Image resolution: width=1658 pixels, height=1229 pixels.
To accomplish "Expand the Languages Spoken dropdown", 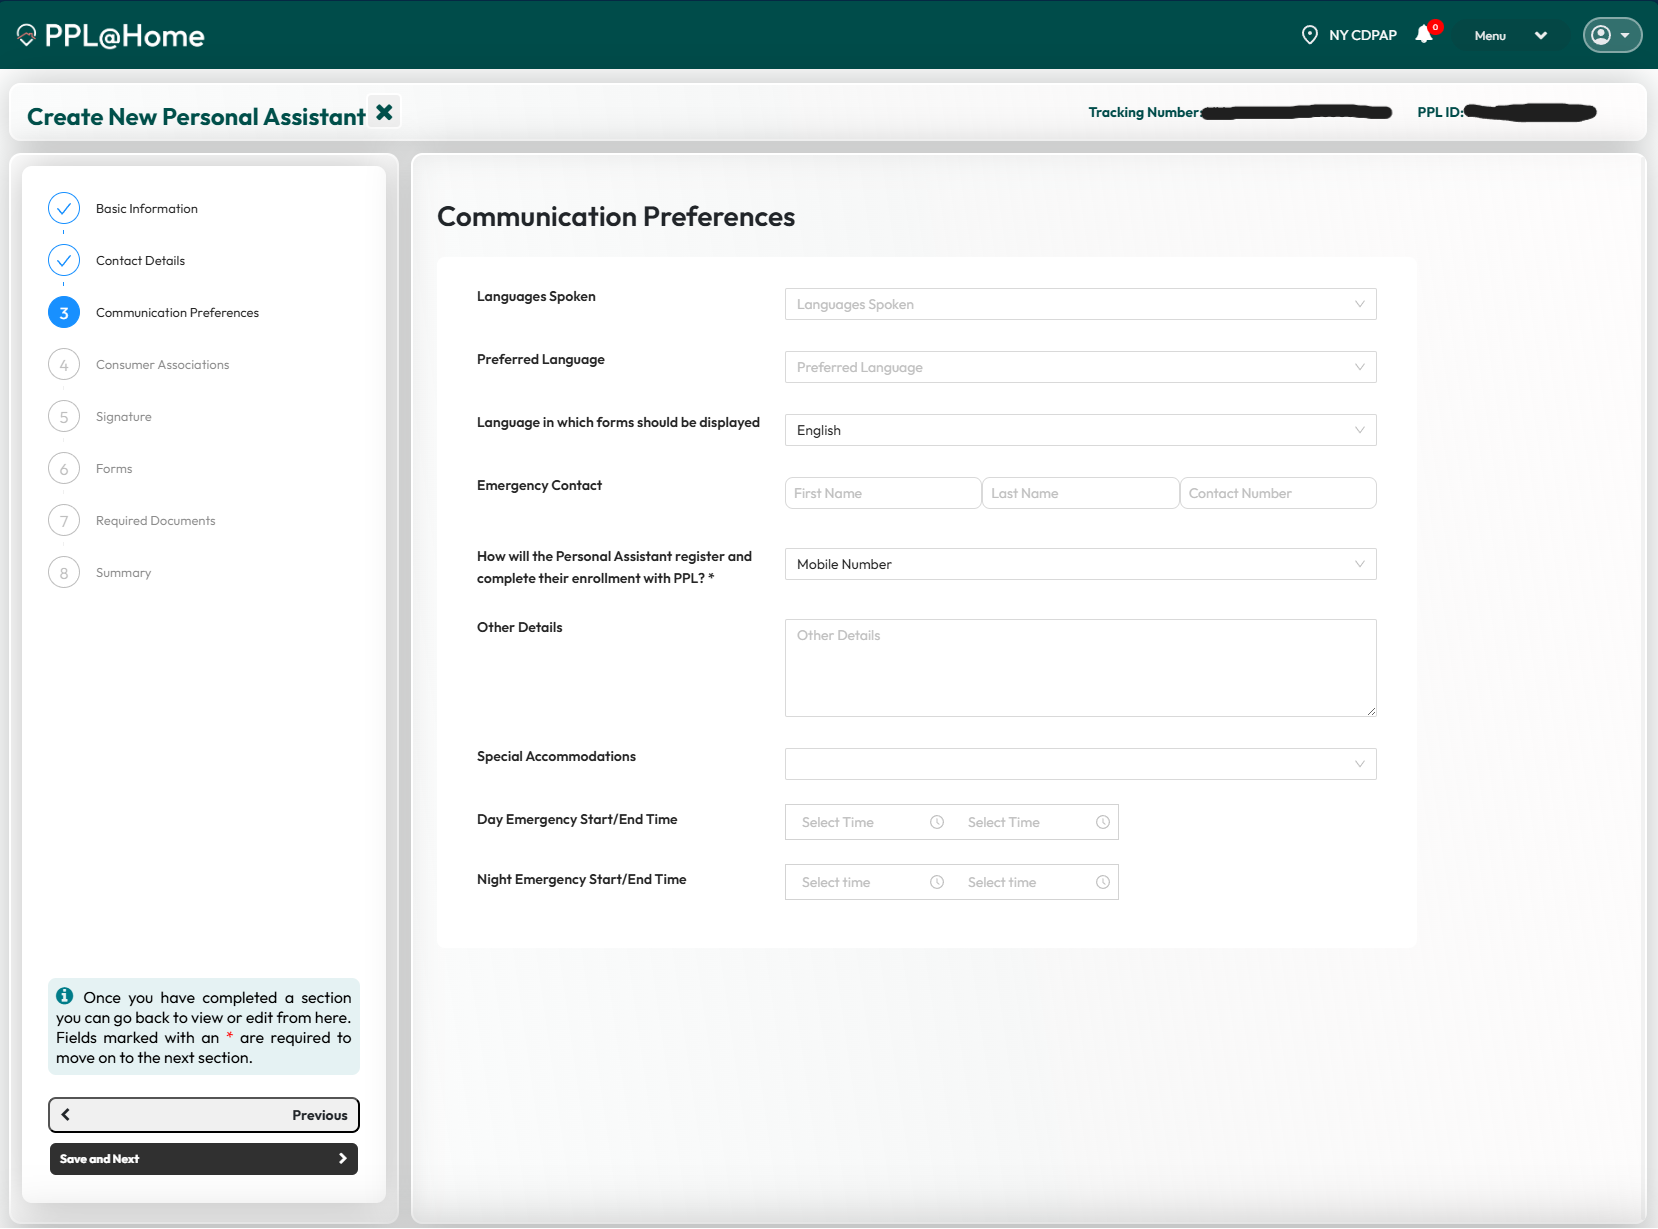I will pos(1080,304).
